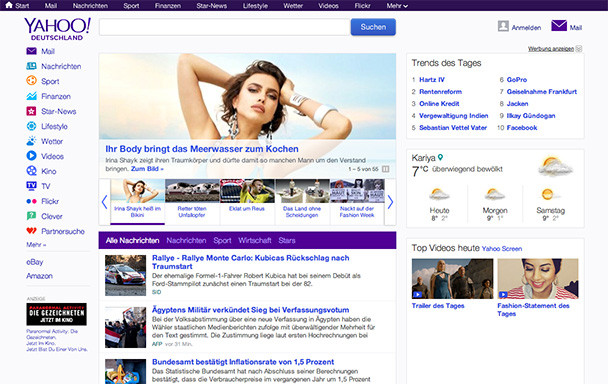Click the Clever icon in sidebar
Image resolution: width=608 pixels, height=384 pixels.
pos(31,216)
